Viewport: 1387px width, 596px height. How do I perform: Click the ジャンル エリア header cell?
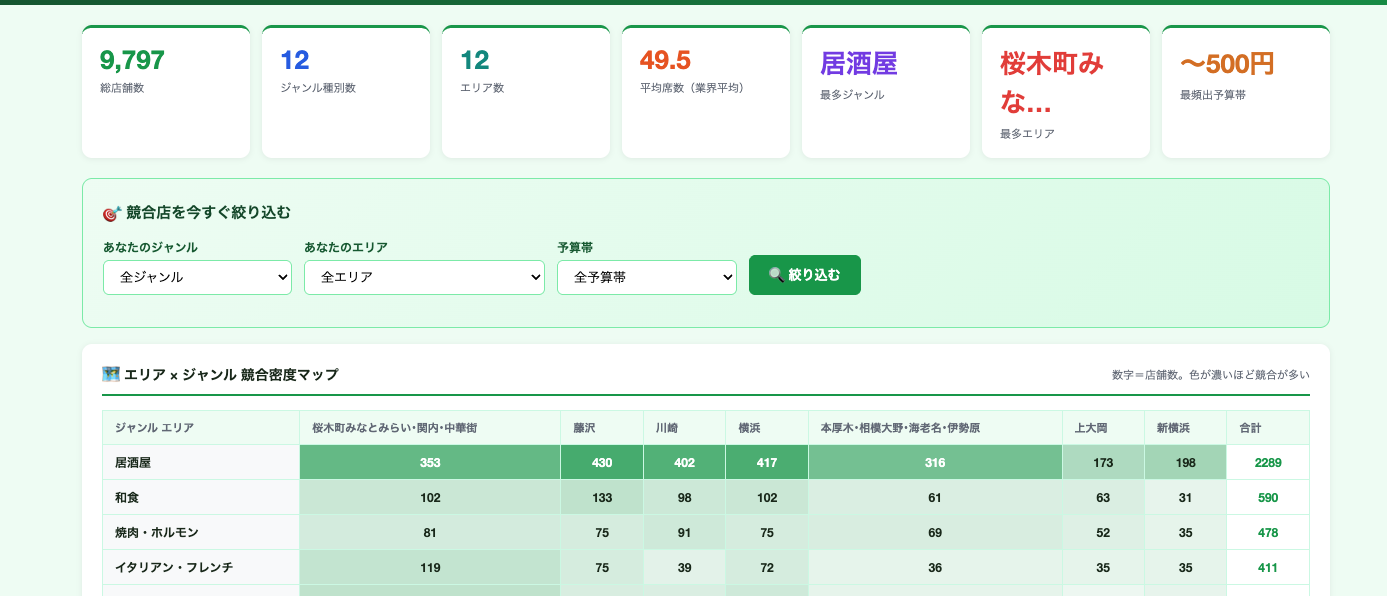click(201, 428)
